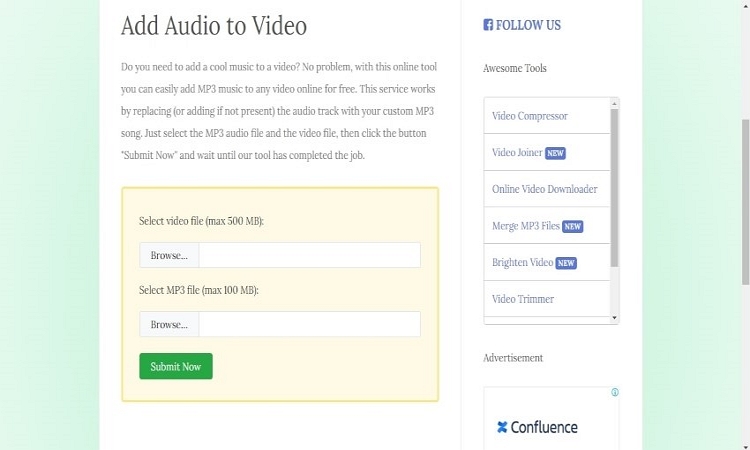Image resolution: width=750 pixels, height=450 pixels.
Task: Click the 'Select video file (max 500 MB):' label
Action: 201,221
